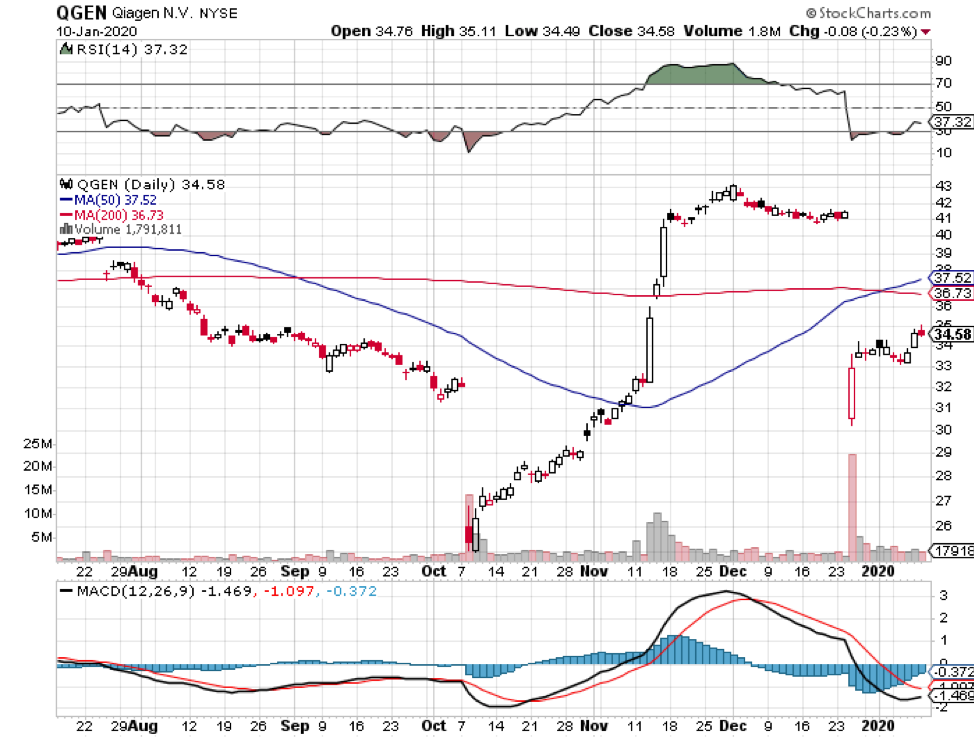Image resolution: width=974 pixels, height=737 pixels.
Task: Click the 5M label on the volume axis
Action: [x=42, y=538]
